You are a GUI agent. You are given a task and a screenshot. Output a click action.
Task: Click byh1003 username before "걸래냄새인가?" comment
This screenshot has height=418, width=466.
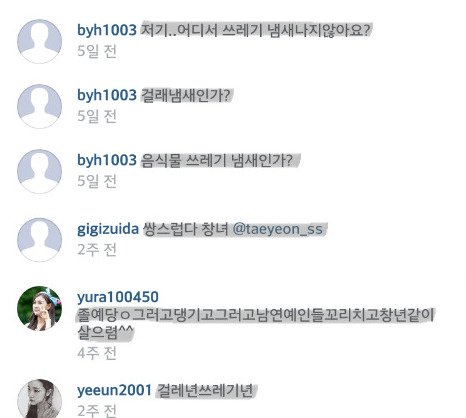pyautogui.click(x=107, y=95)
